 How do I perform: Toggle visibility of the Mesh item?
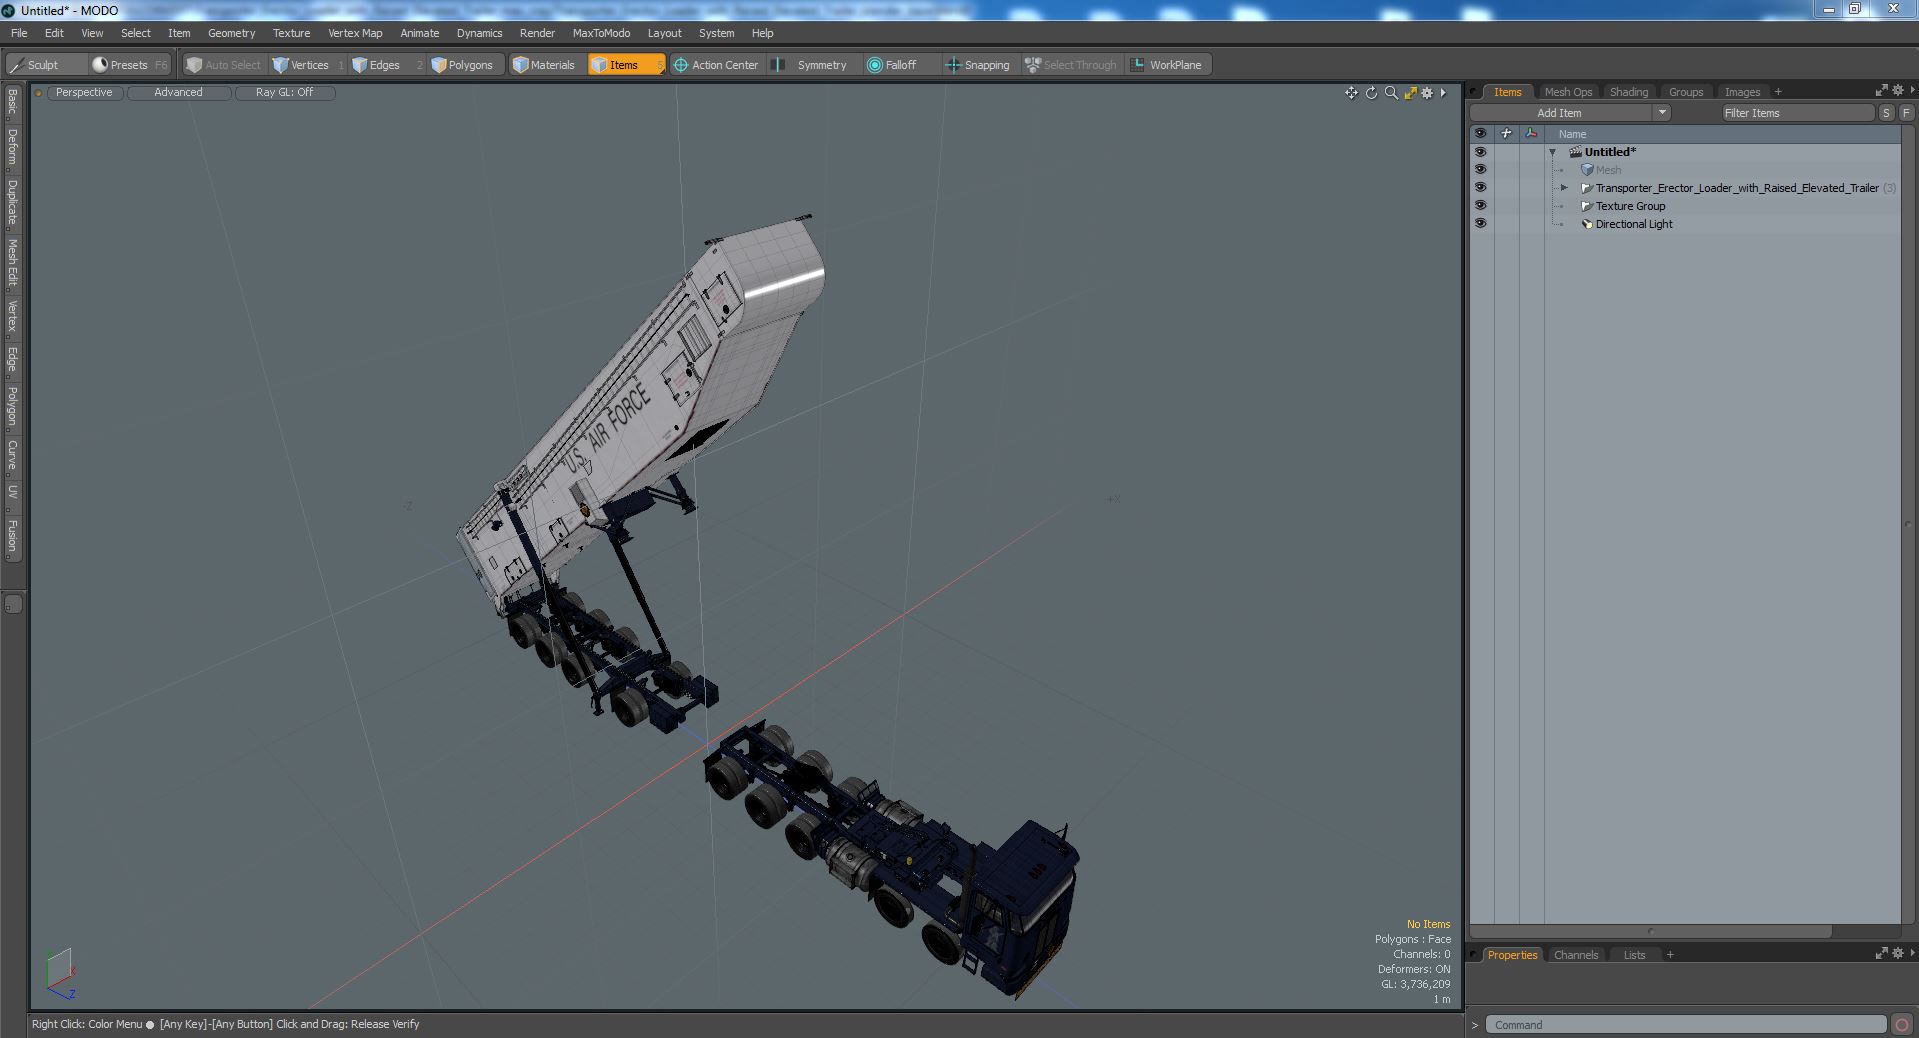[x=1480, y=170]
